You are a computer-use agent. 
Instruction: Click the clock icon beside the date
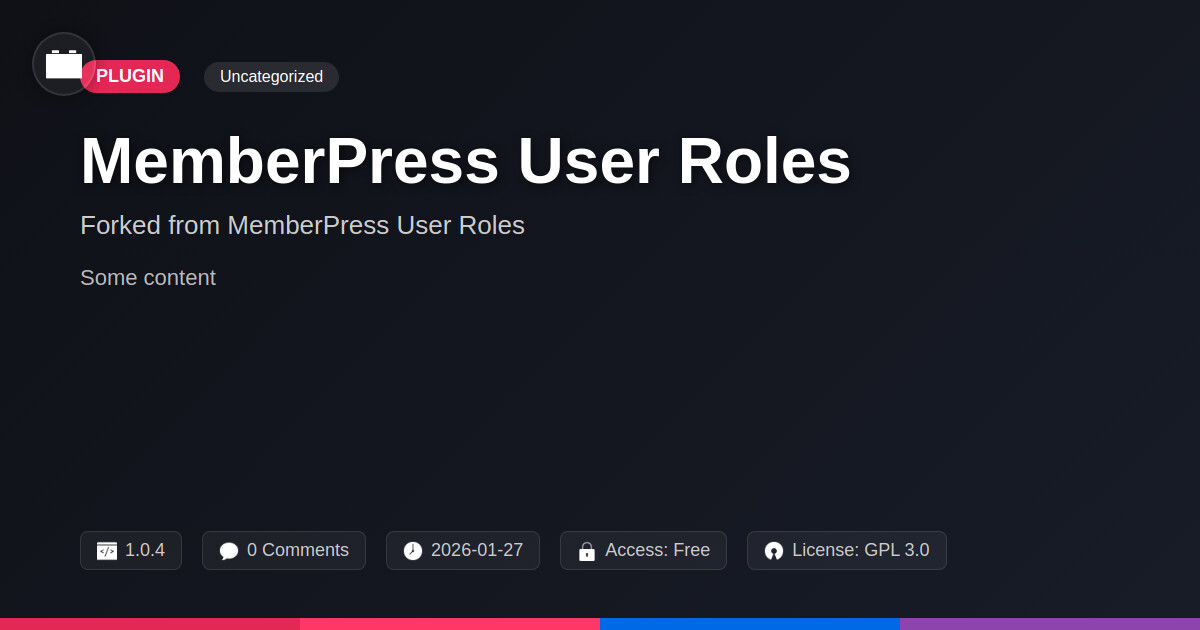pyautogui.click(x=413, y=551)
